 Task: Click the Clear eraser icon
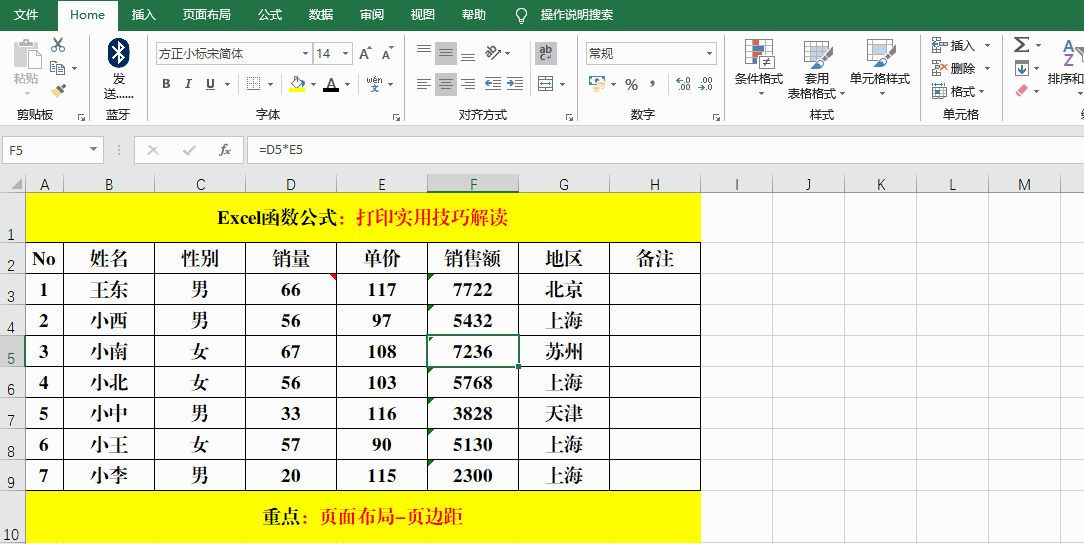[1021, 91]
